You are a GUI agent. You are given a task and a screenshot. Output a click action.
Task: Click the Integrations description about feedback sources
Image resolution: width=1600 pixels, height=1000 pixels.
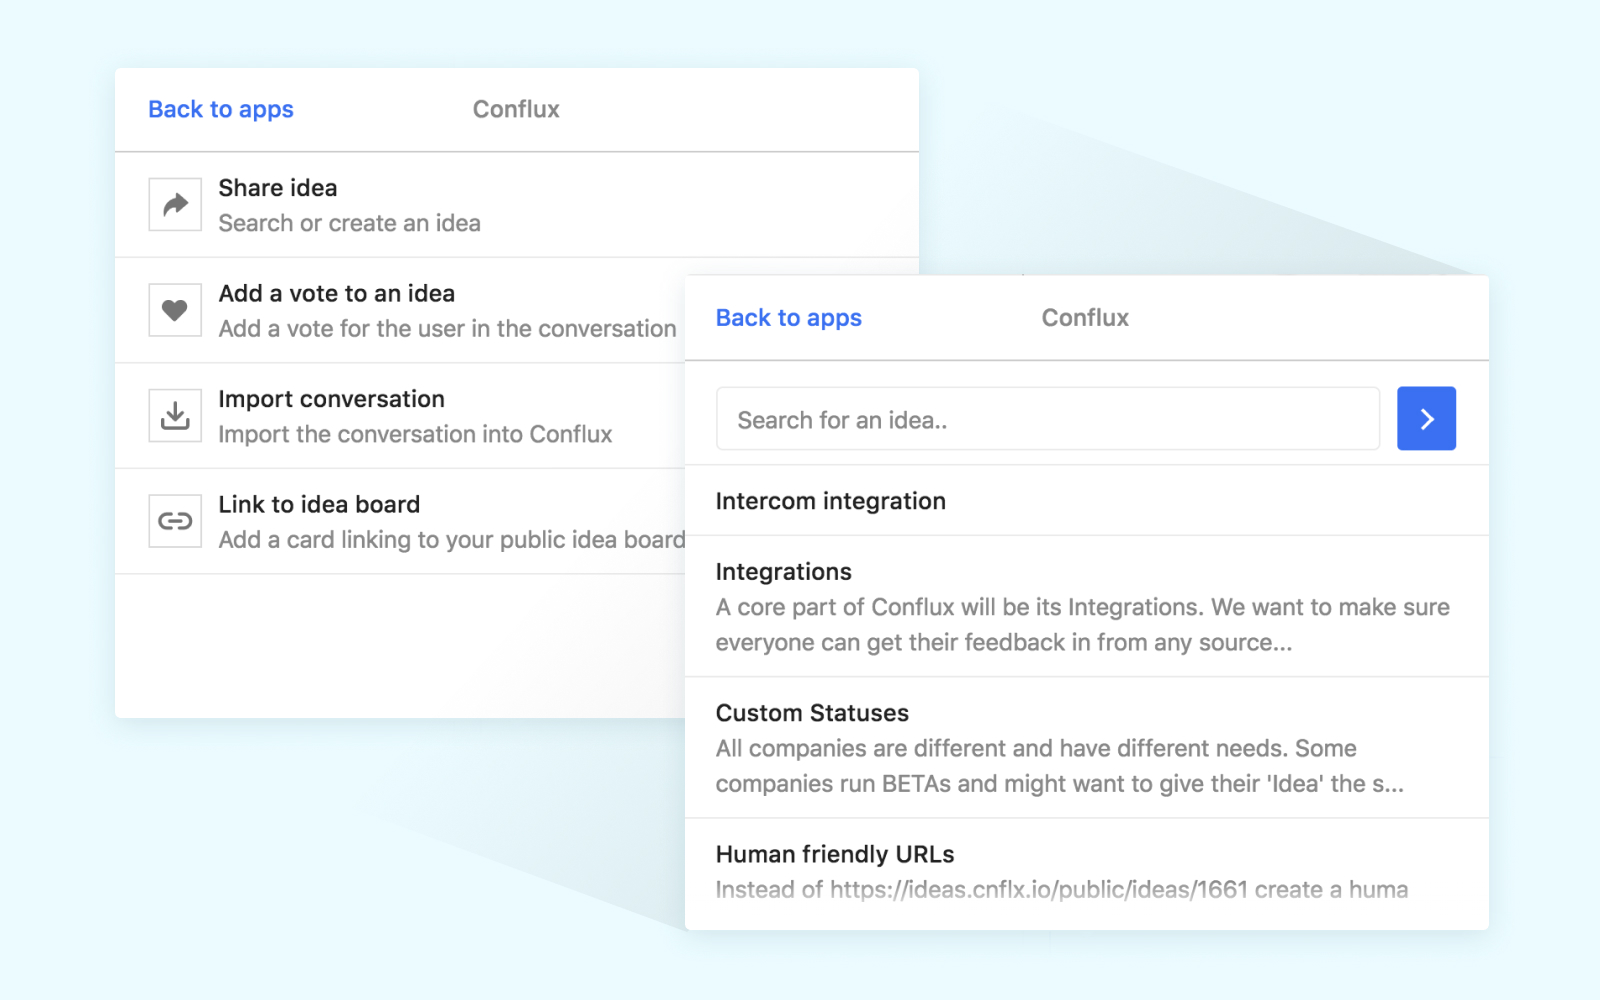pos(1082,625)
